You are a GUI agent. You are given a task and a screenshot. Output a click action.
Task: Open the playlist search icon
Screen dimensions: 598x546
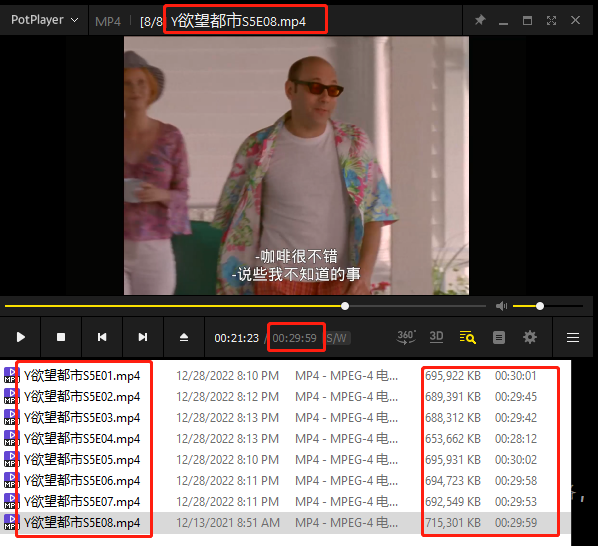click(468, 337)
